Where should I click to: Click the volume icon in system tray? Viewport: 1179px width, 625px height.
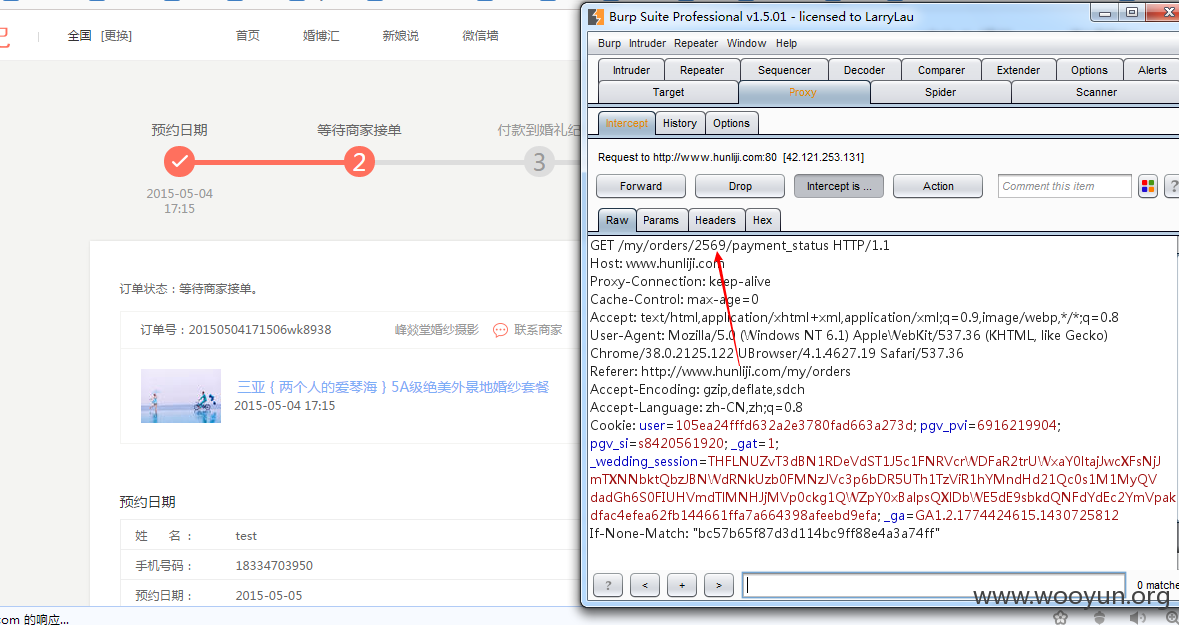point(1136,618)
